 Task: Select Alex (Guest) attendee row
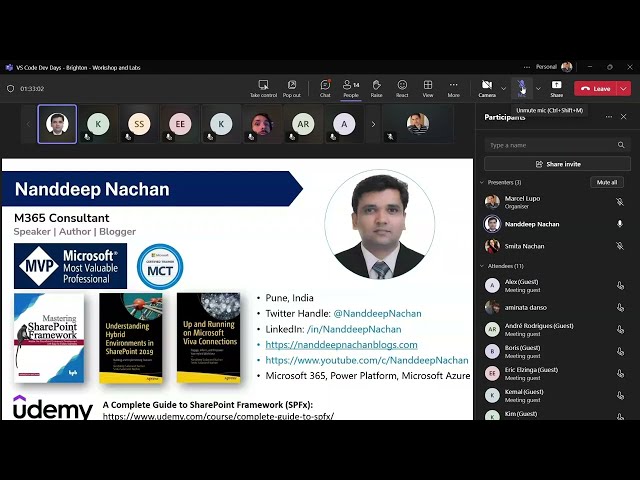pos(557,286)
